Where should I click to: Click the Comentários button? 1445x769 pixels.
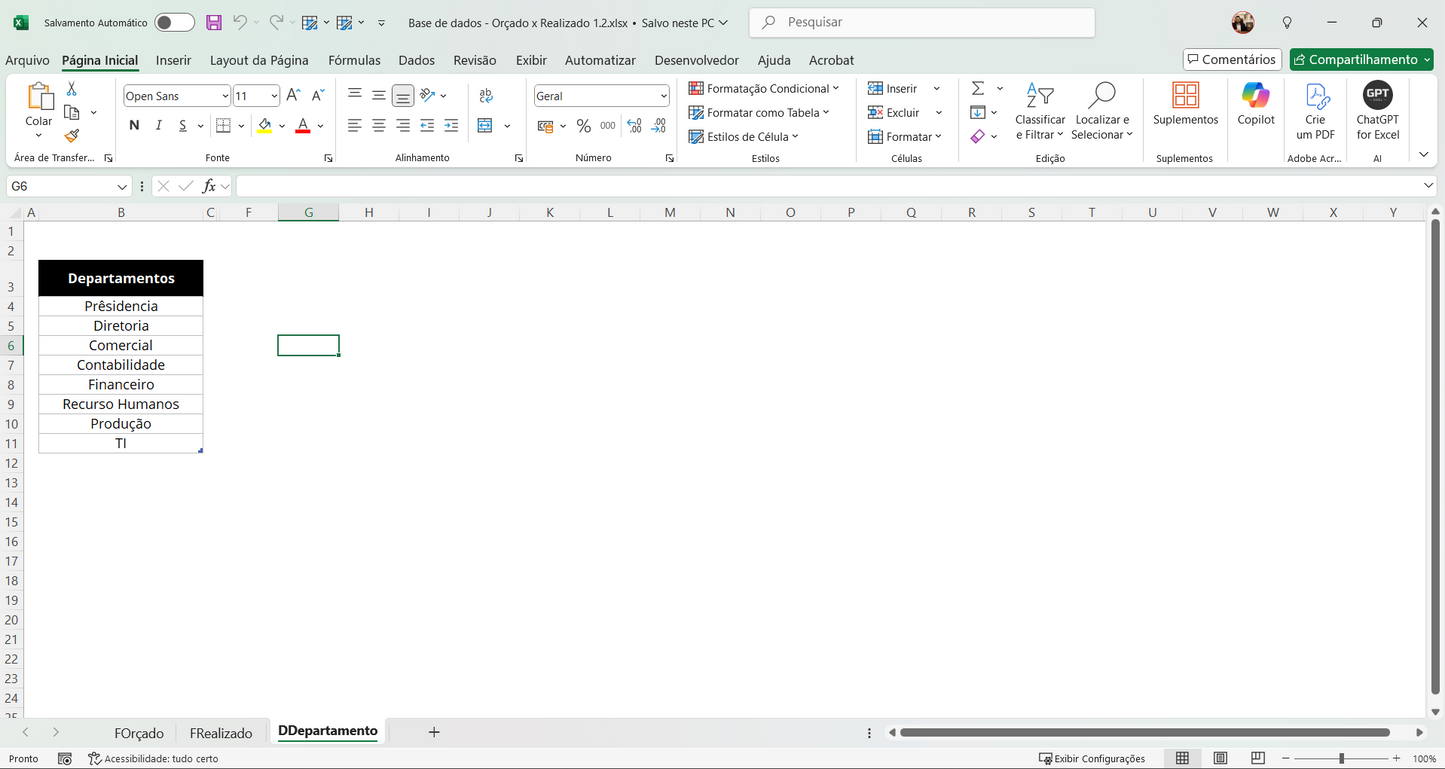point(1231,59)
